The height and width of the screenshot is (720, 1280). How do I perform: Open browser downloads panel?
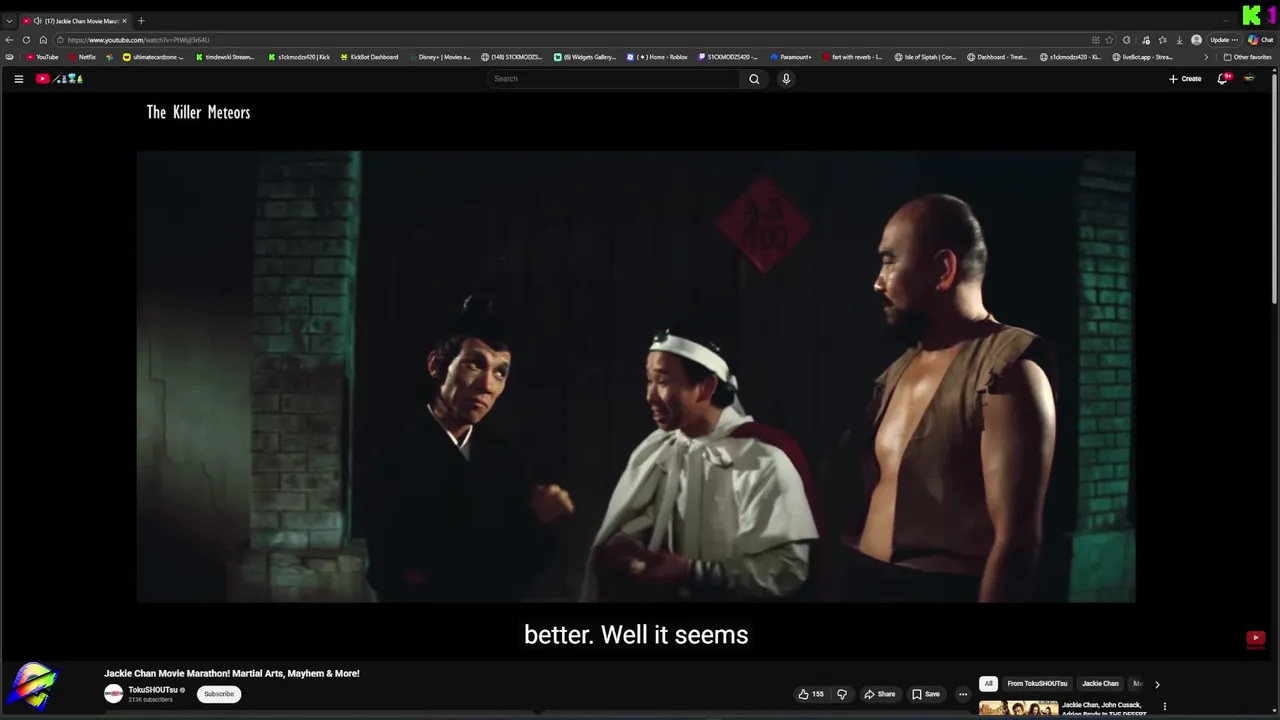[x=1179, y=40]
